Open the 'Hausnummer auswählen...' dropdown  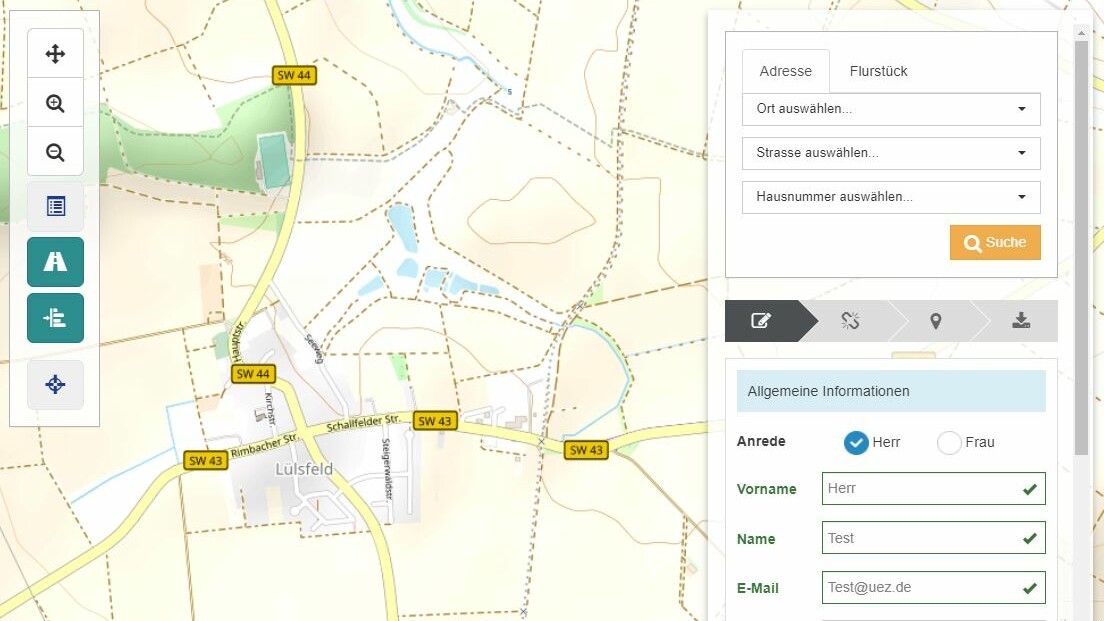pos(890,197)
